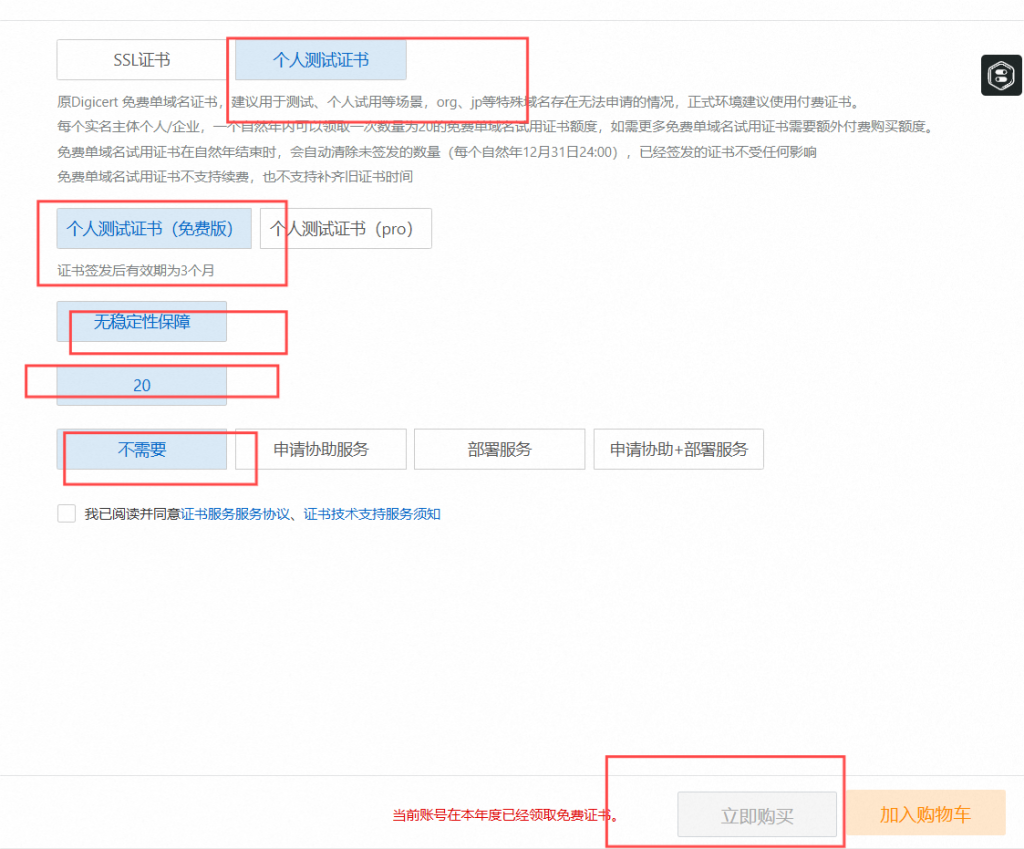Image resolution: width=1024 pixels, height=849 pixels.
Task: Click the 加入购物车 button
Action: click(925, 814)
